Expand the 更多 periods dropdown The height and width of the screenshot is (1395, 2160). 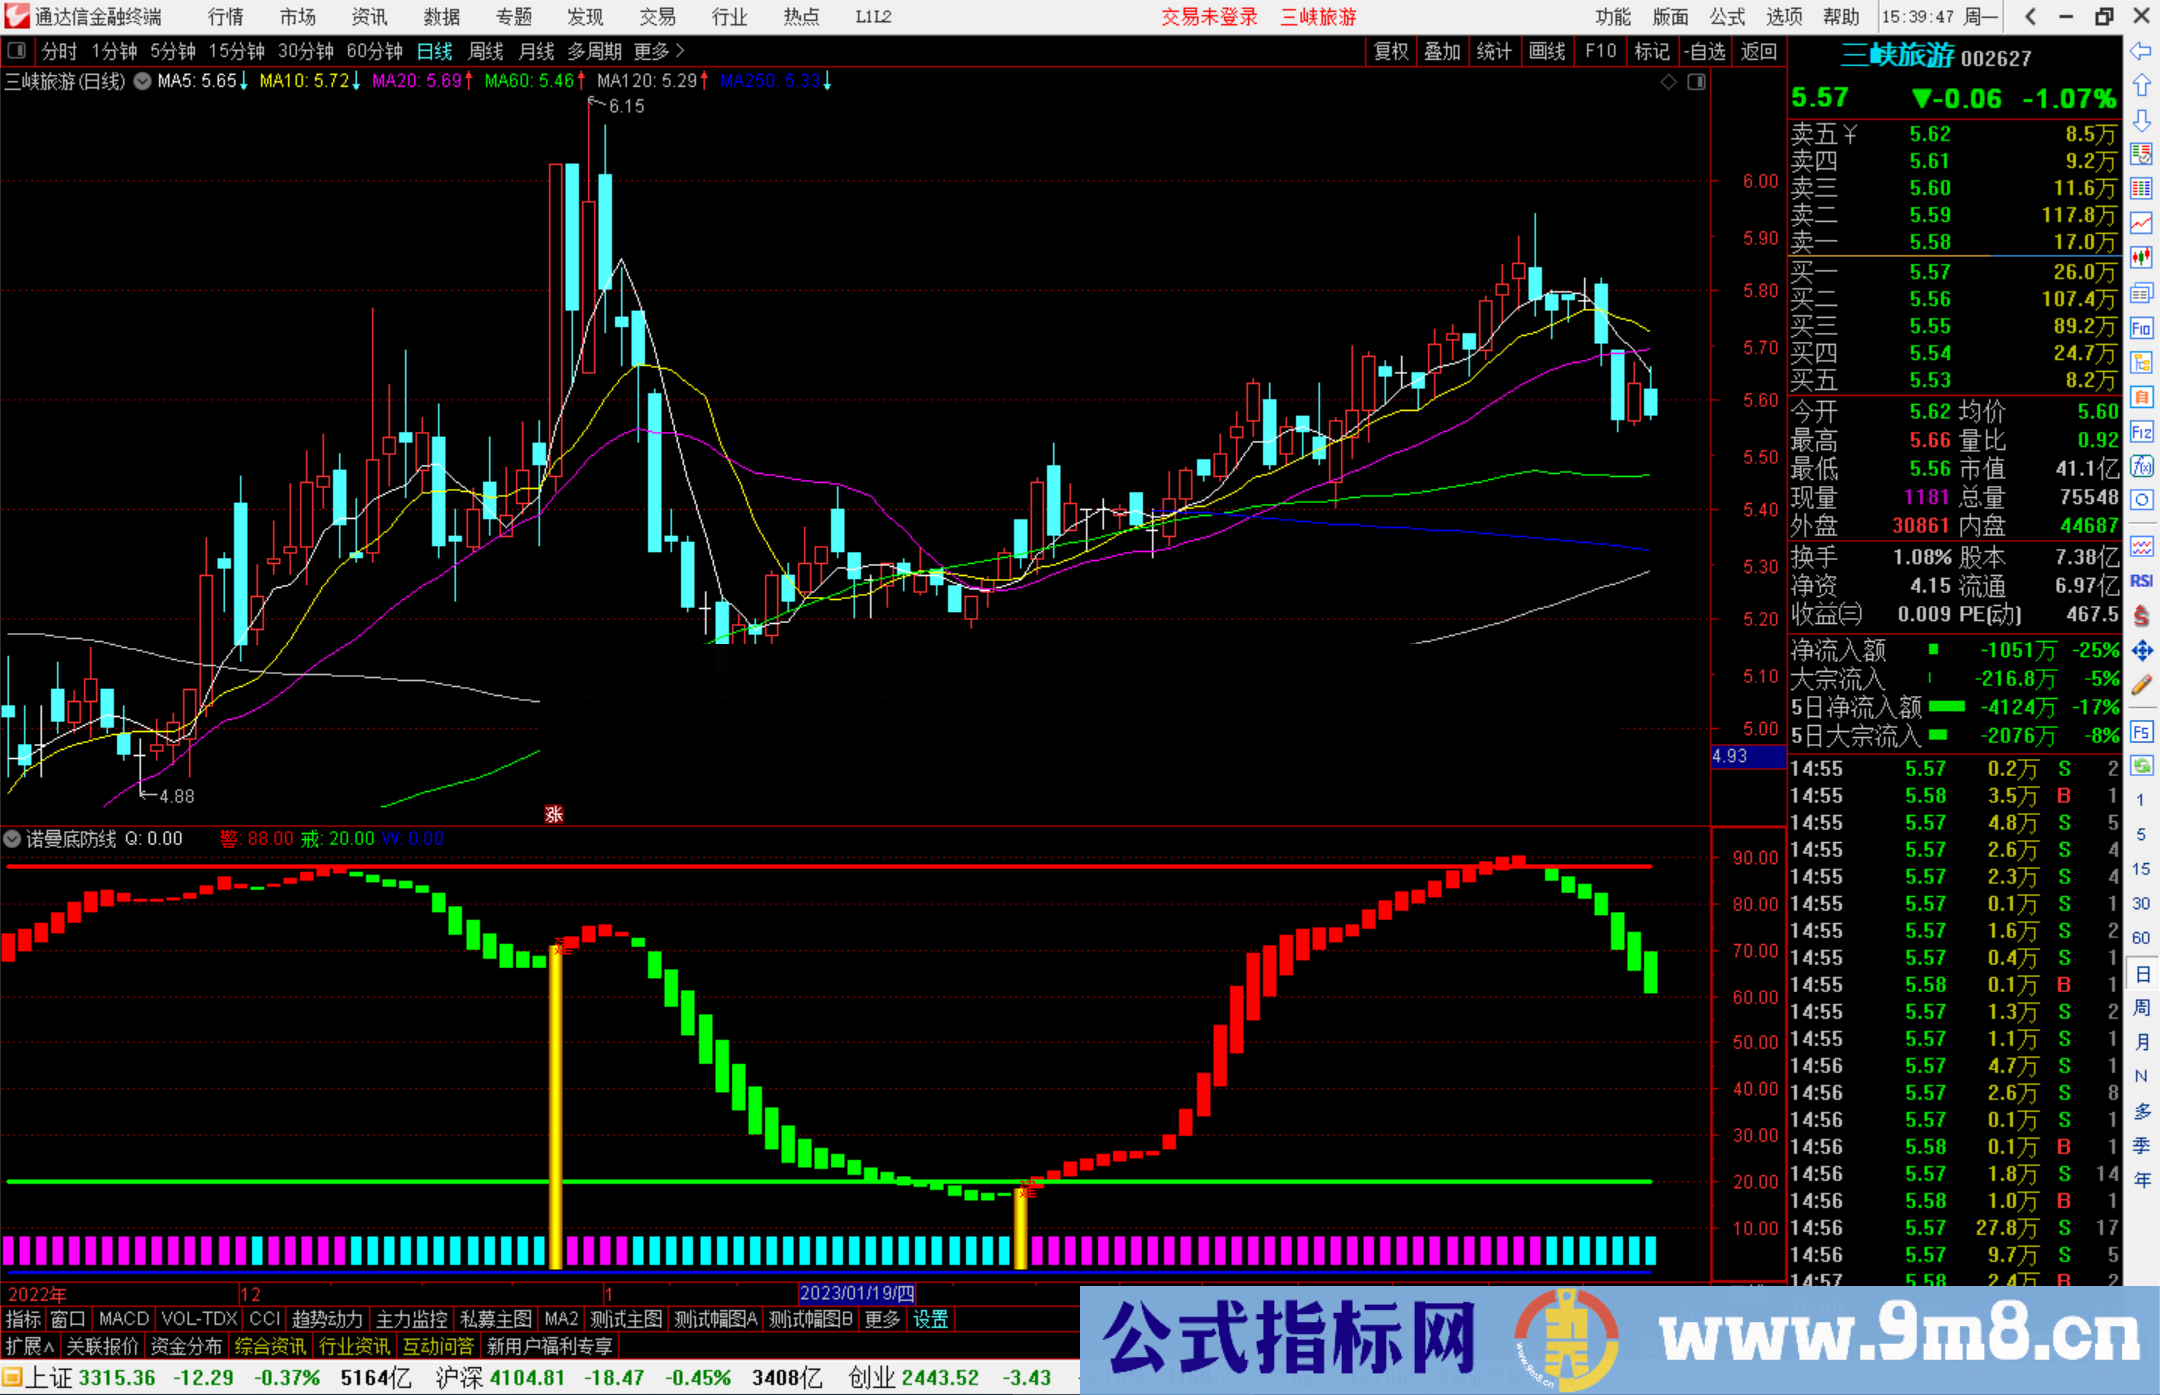659,51
